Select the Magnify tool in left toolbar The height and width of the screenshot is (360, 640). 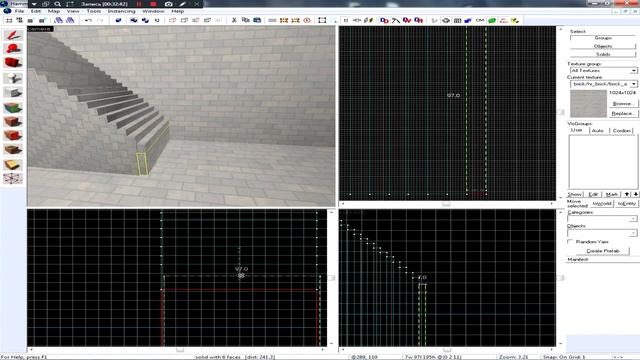[13, 49]
